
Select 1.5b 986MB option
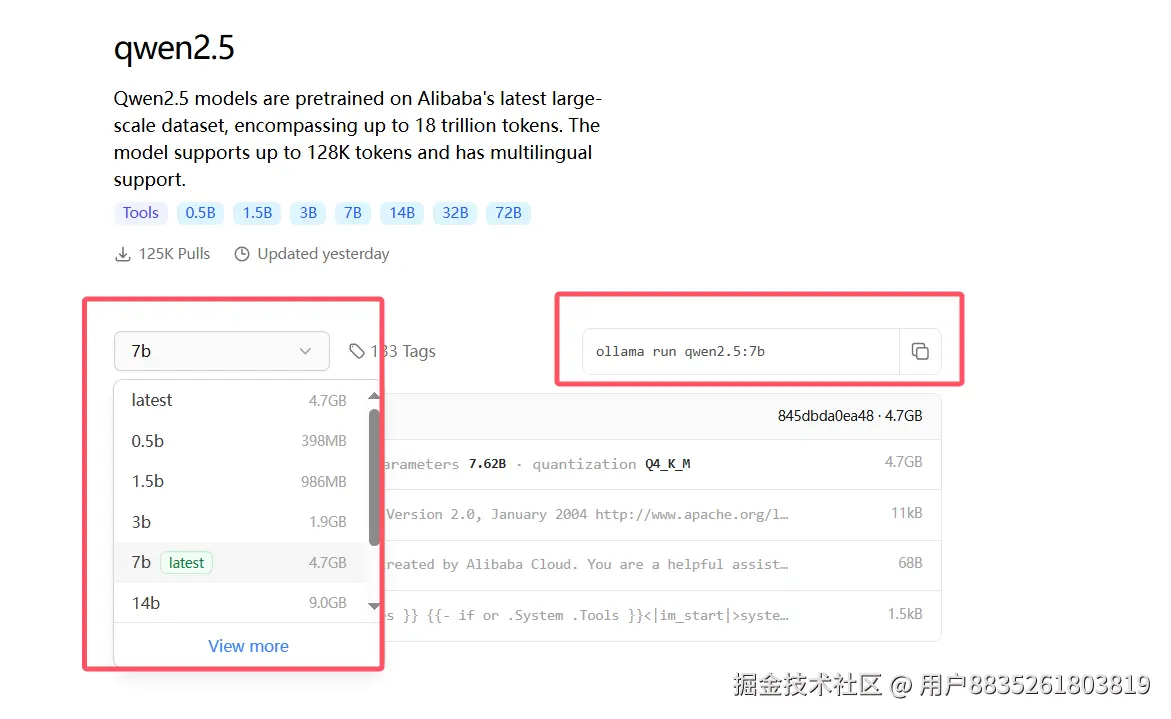pyautogui.click(x=239, y=482)
